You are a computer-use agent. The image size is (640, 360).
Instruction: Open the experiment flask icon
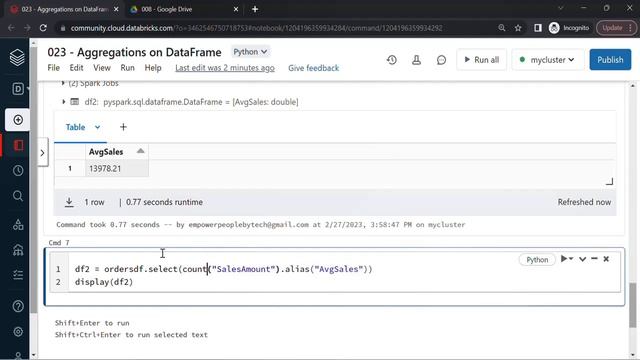tap(416, 60)
